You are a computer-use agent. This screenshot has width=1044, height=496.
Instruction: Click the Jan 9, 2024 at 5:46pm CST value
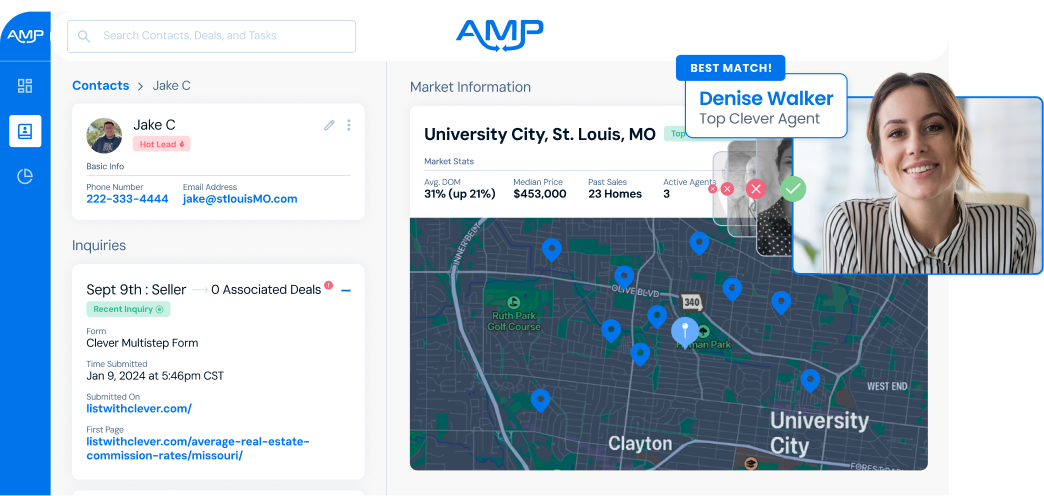155,376
